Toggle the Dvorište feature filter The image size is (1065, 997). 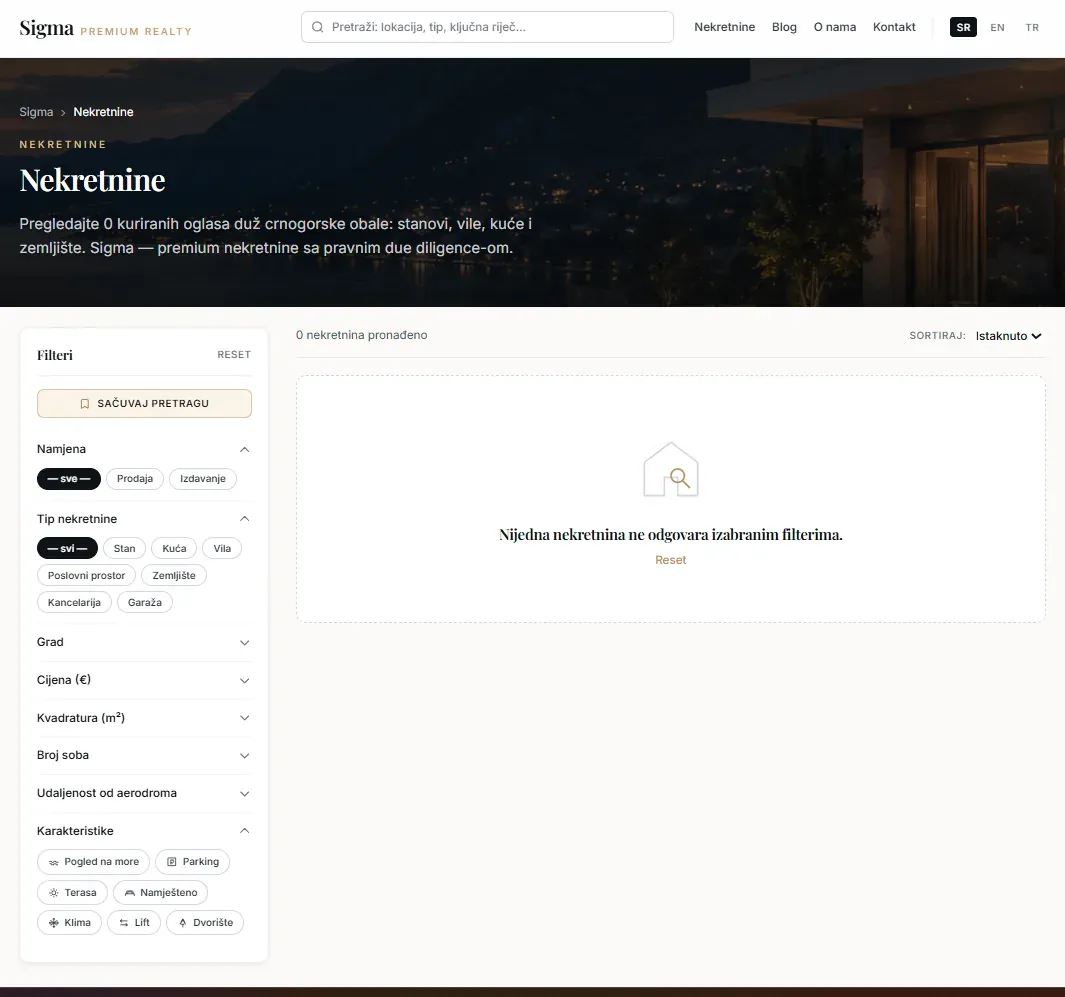pos(205,922)
